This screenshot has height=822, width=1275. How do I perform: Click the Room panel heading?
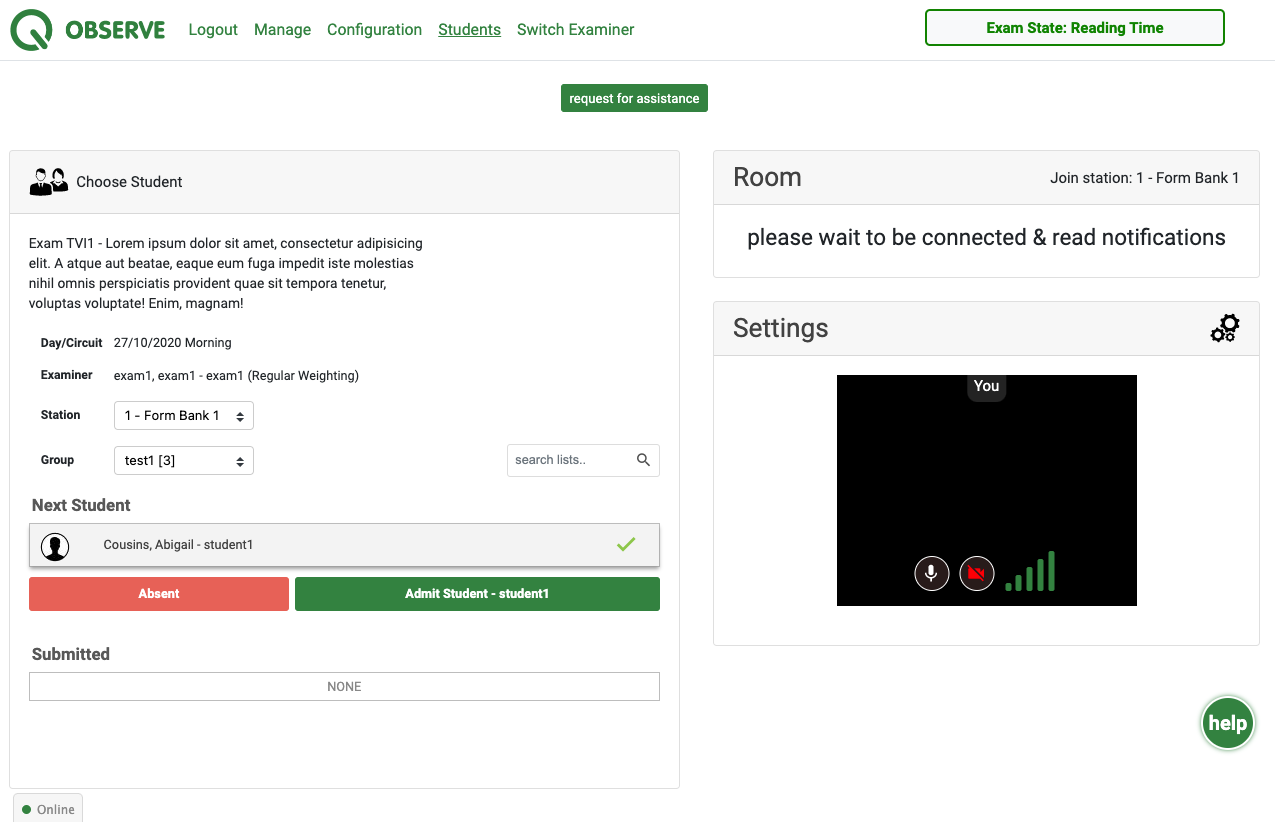pos(767,177)
